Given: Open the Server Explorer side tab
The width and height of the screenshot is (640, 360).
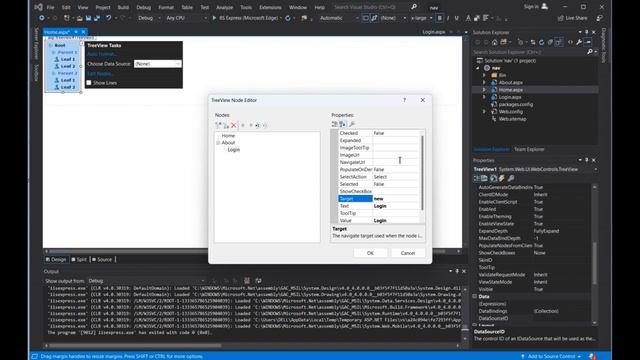Looking at the screenshot, I should point(36,44).
